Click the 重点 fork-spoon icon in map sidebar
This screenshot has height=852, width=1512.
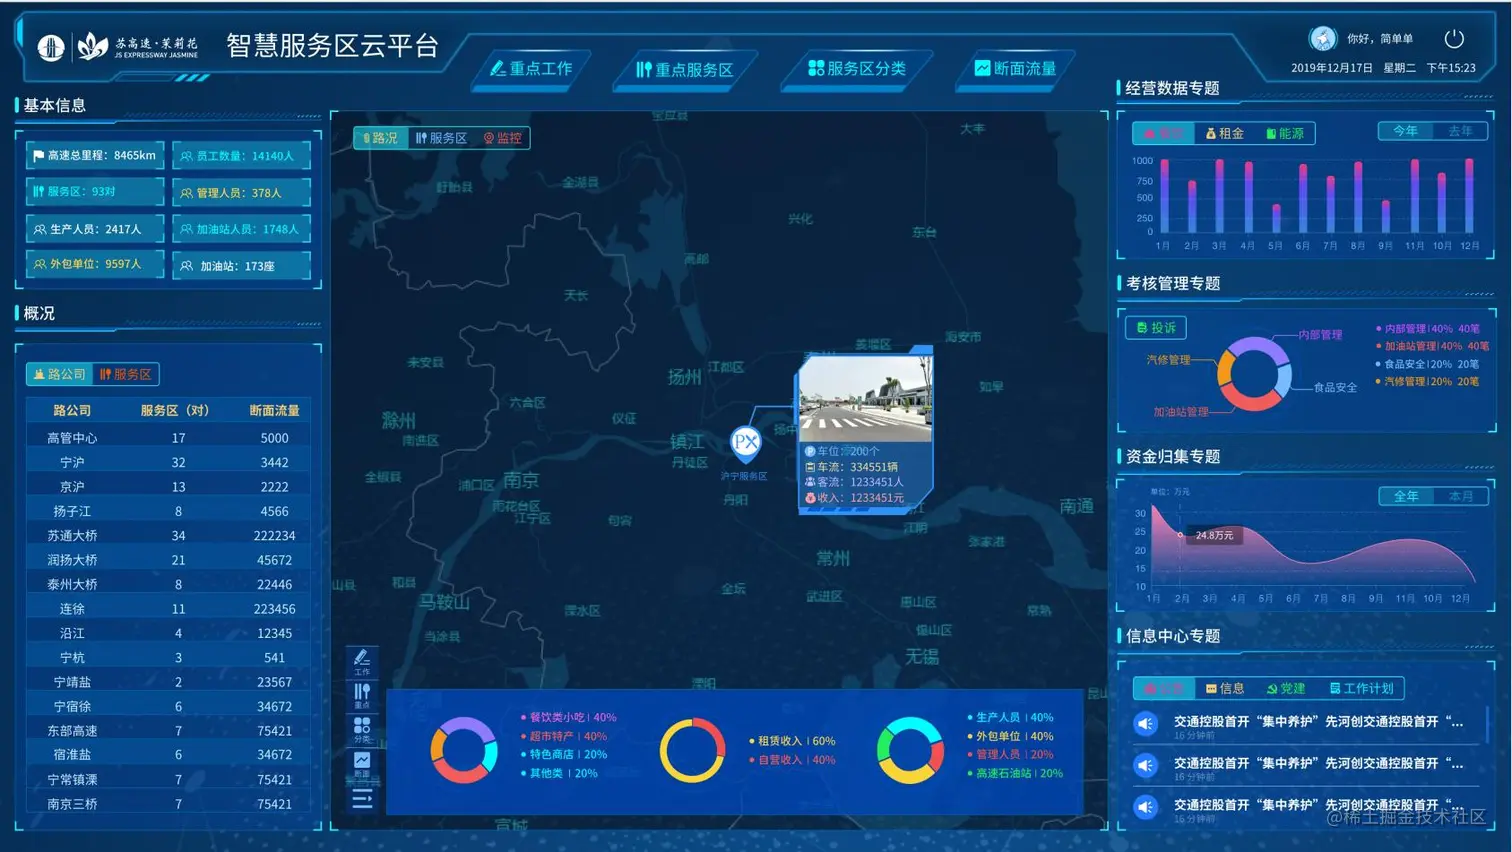point(362,696)
